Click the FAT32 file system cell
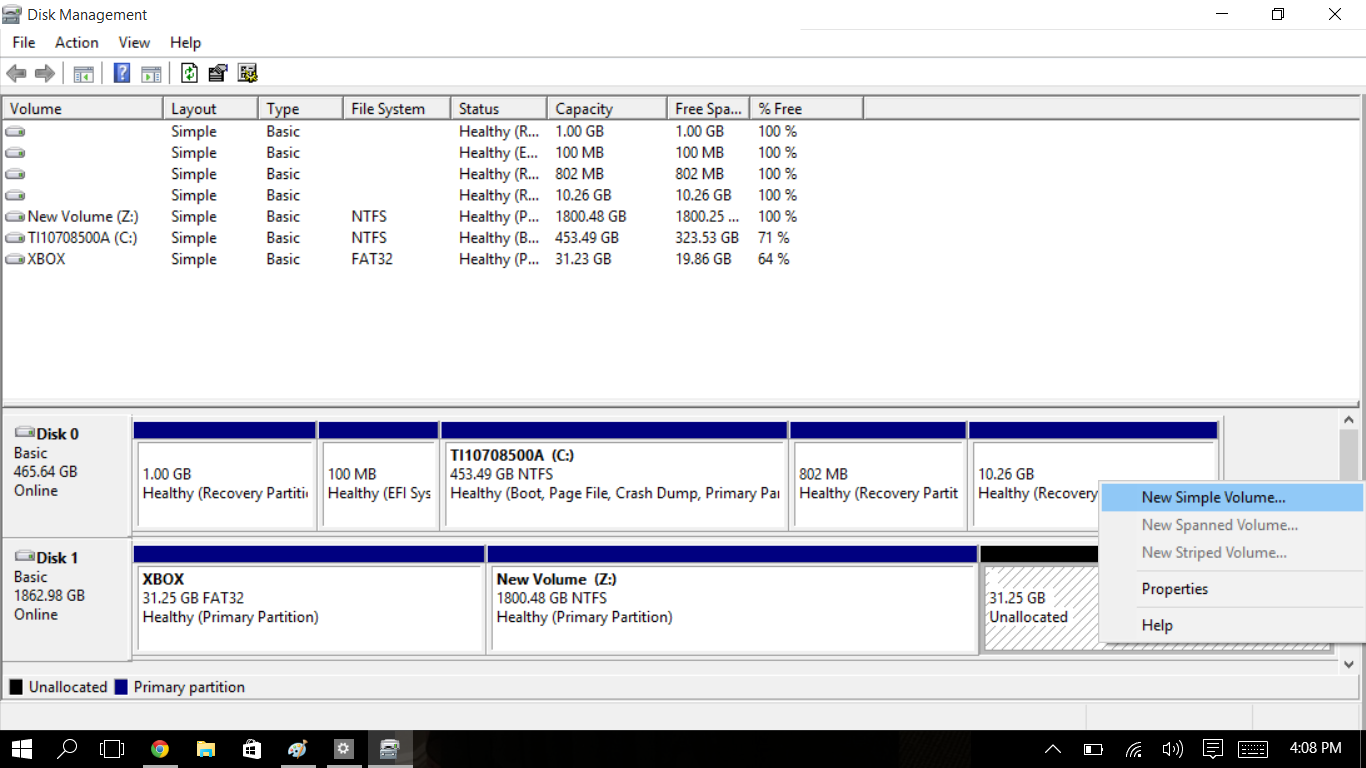The width and height of the screenshot is (1366, 768). pos(372,258)
